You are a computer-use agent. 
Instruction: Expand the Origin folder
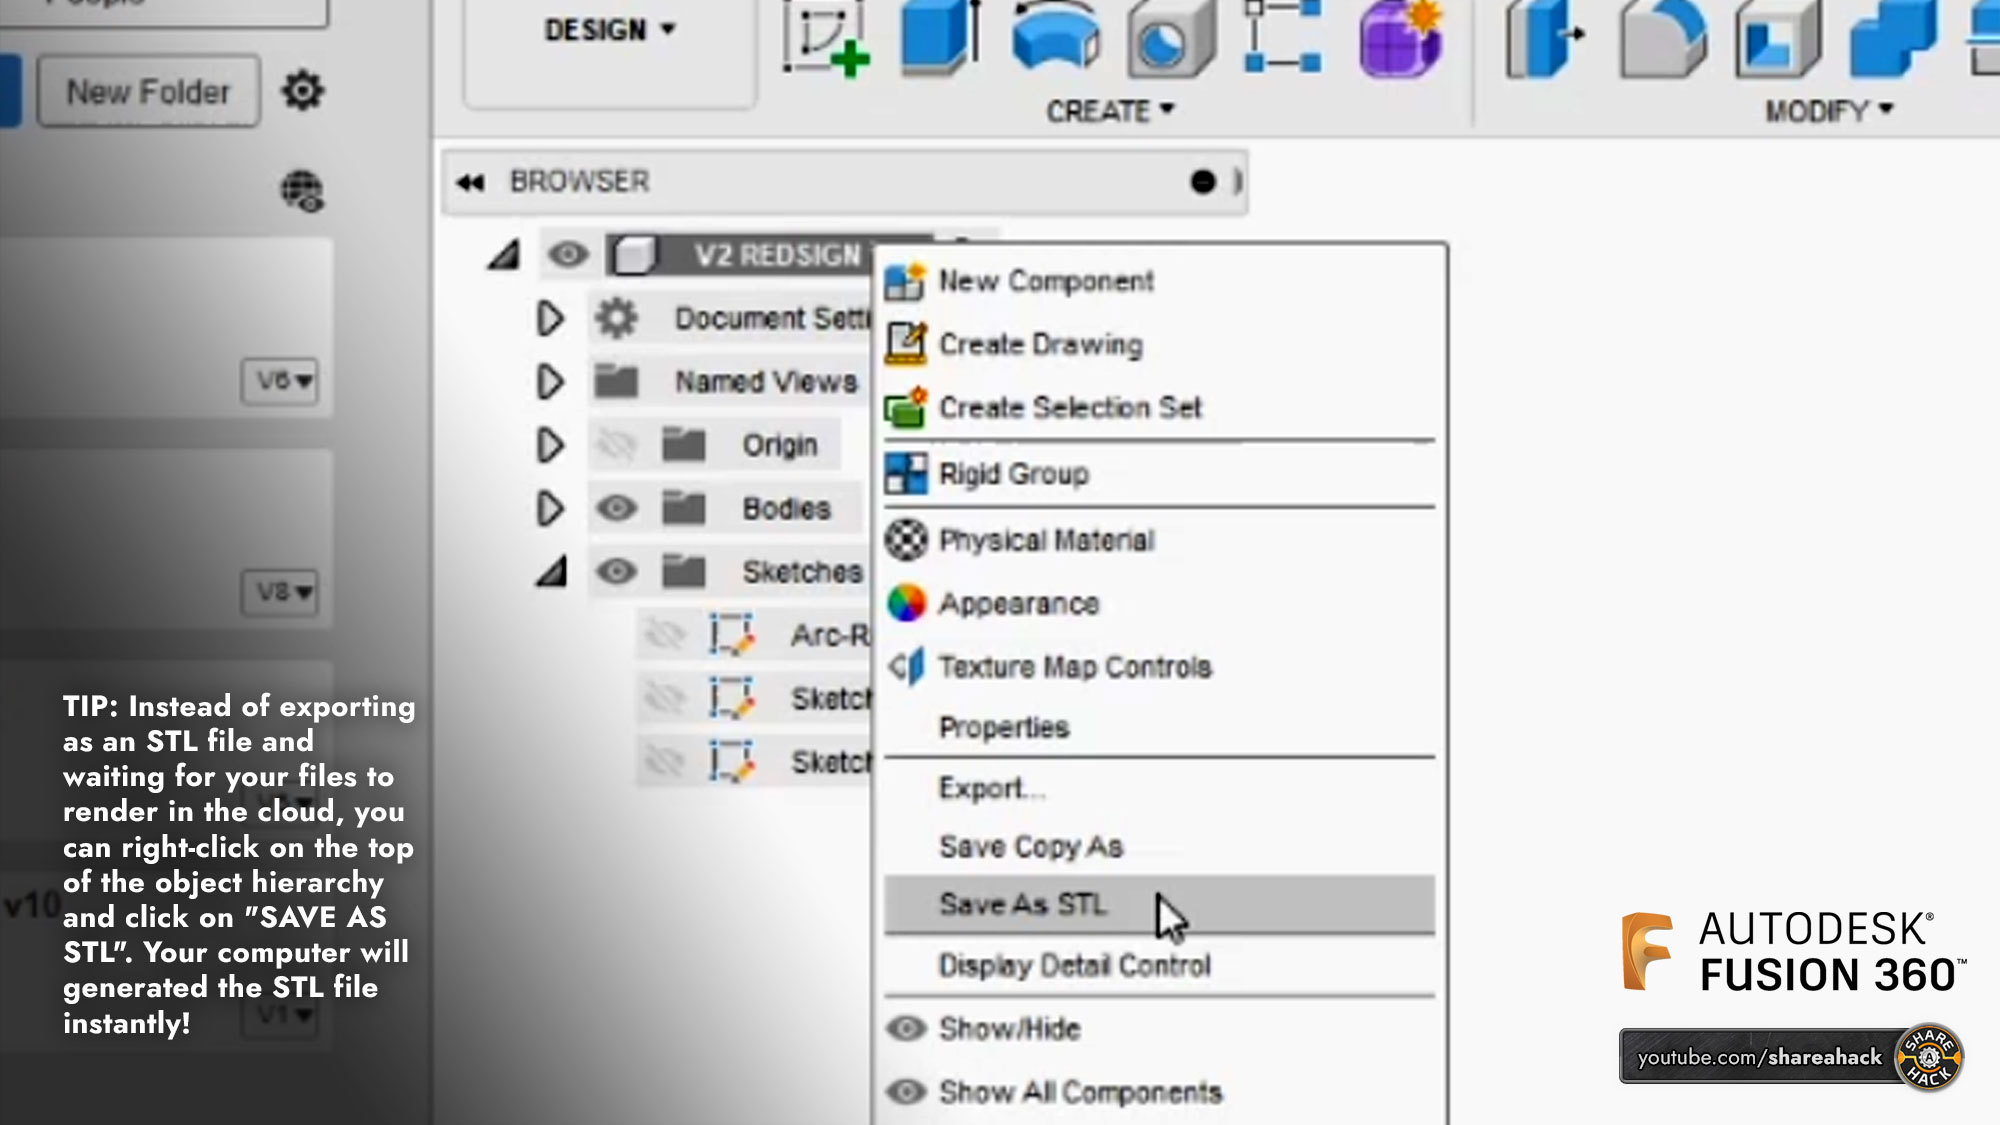(549, 444)
